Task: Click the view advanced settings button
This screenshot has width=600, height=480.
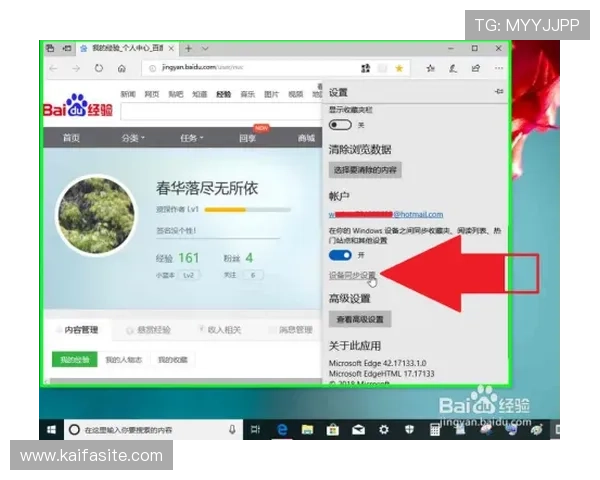Action: [x=360, y=319]
